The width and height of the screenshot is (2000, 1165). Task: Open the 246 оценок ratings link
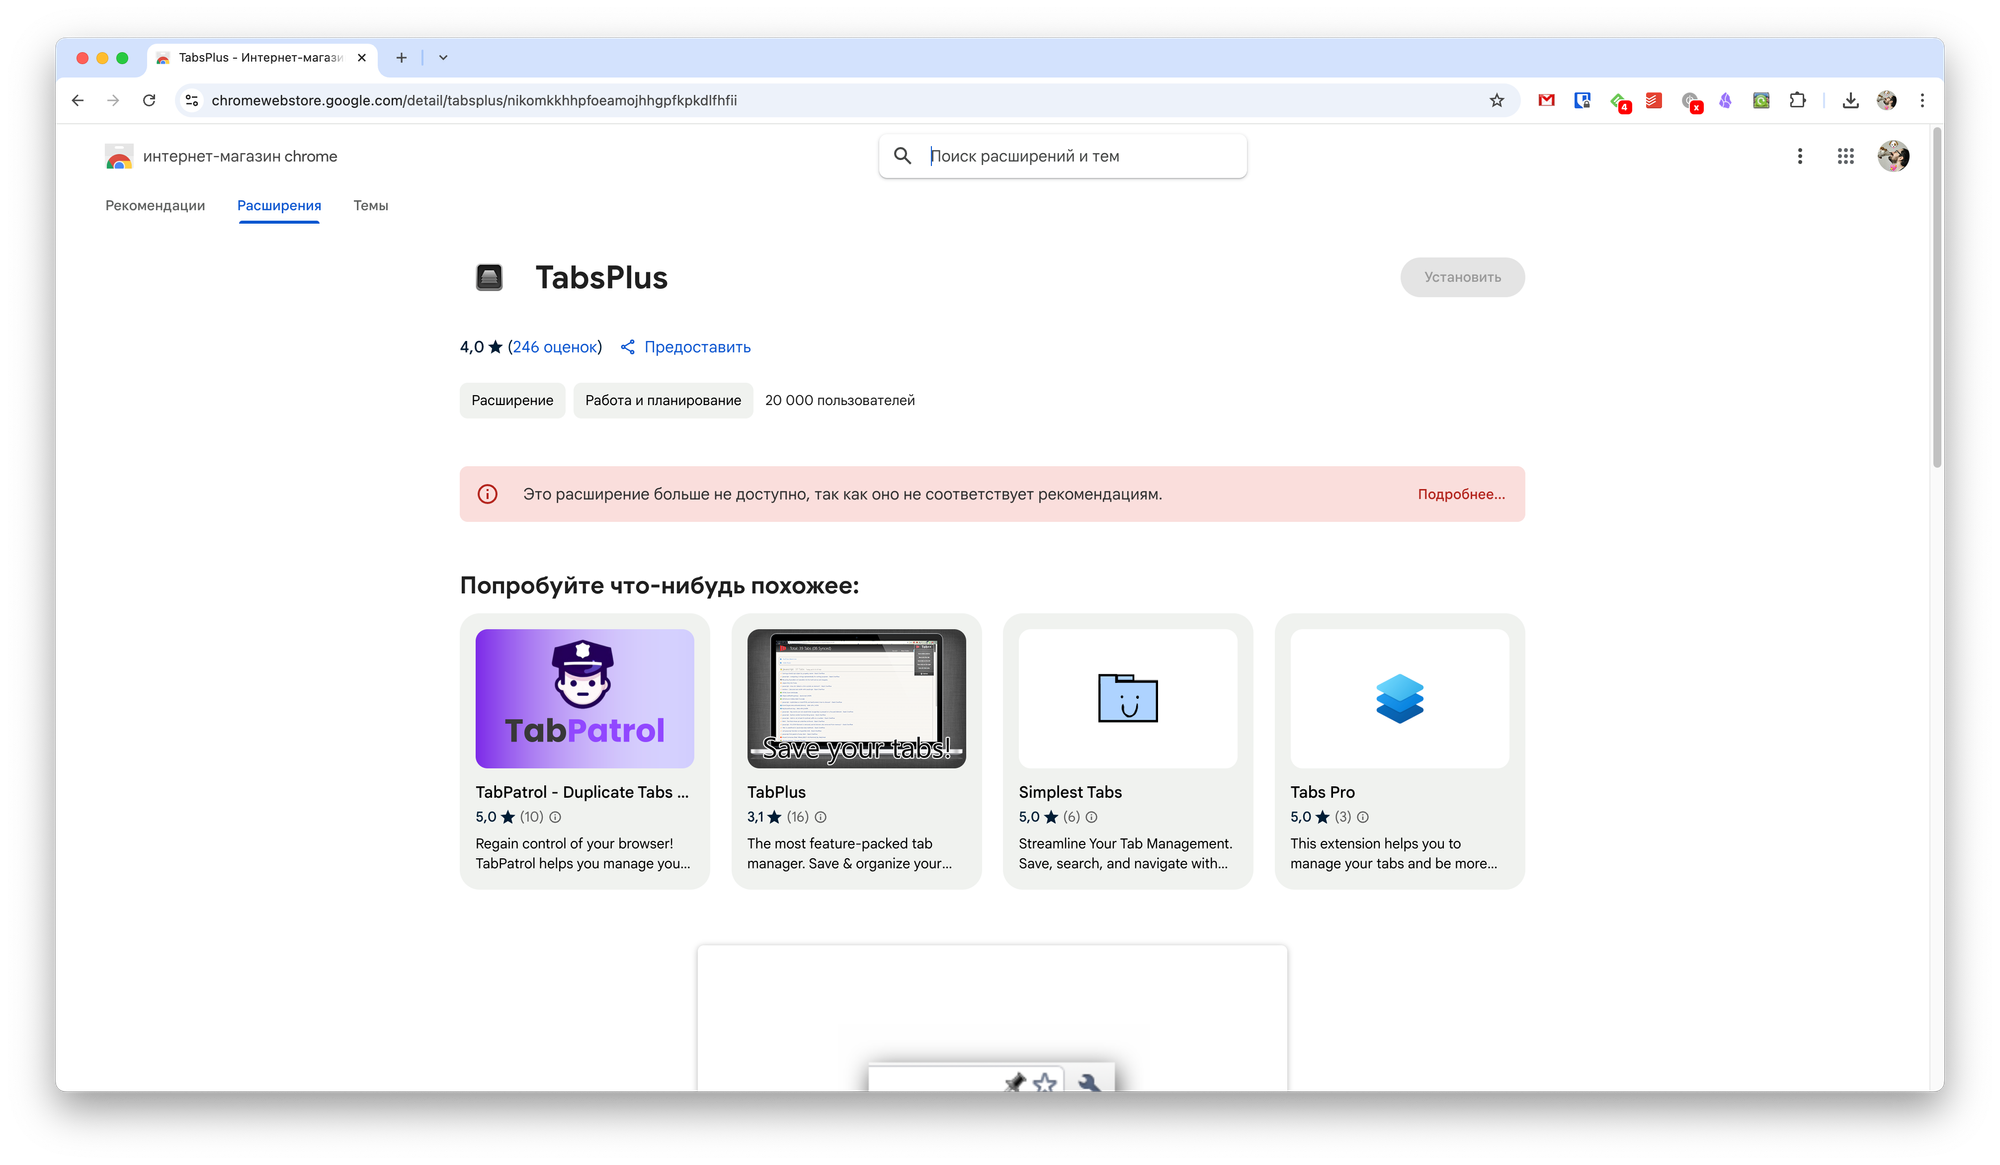coord(555,347)
